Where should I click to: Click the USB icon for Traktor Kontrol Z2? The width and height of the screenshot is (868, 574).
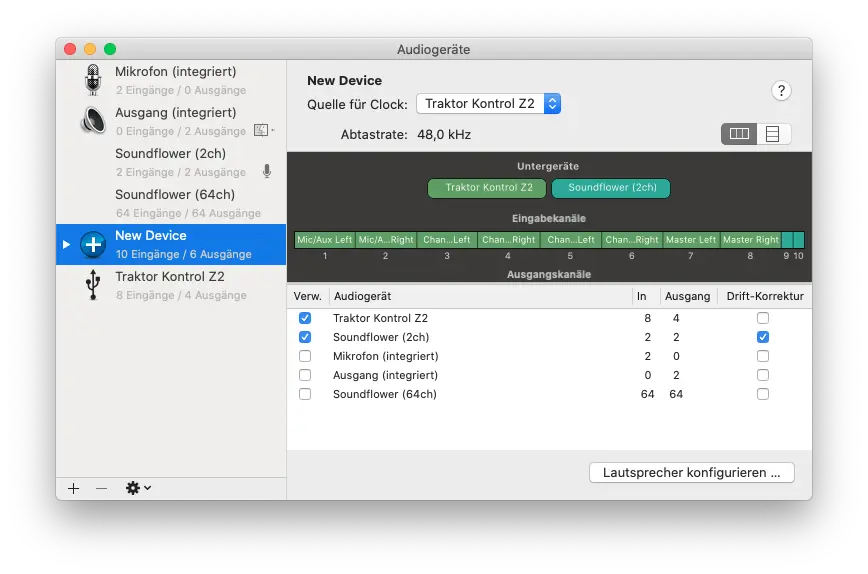click(93, 285)
